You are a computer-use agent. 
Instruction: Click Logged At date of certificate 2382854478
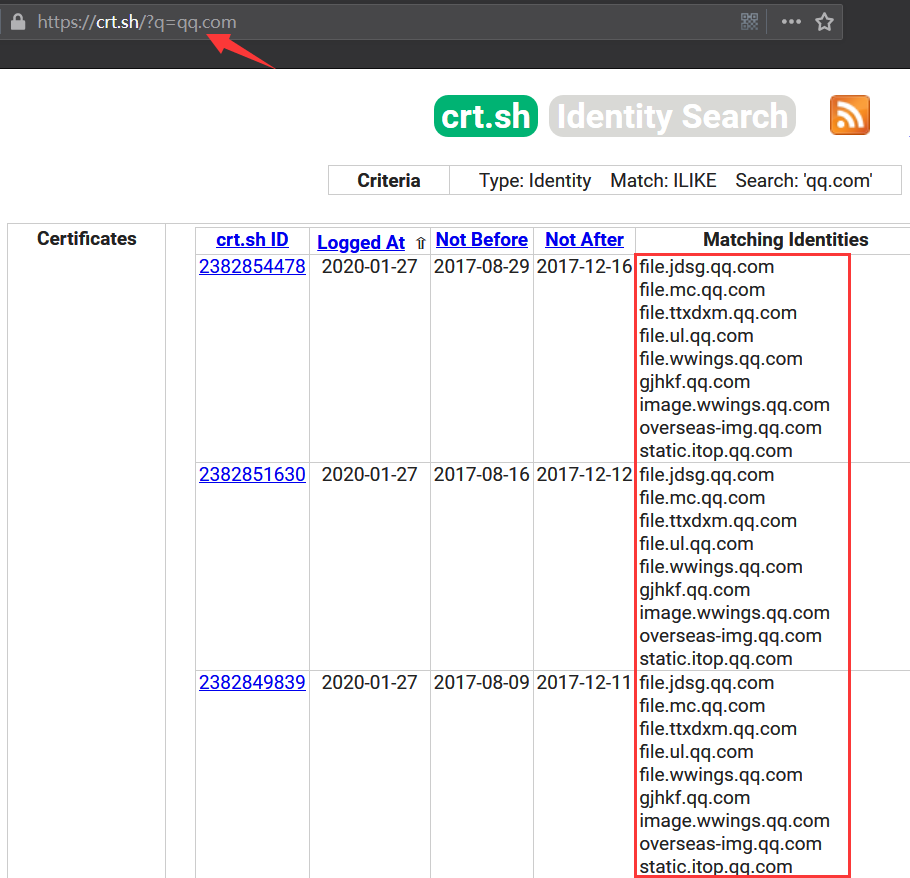370,266
